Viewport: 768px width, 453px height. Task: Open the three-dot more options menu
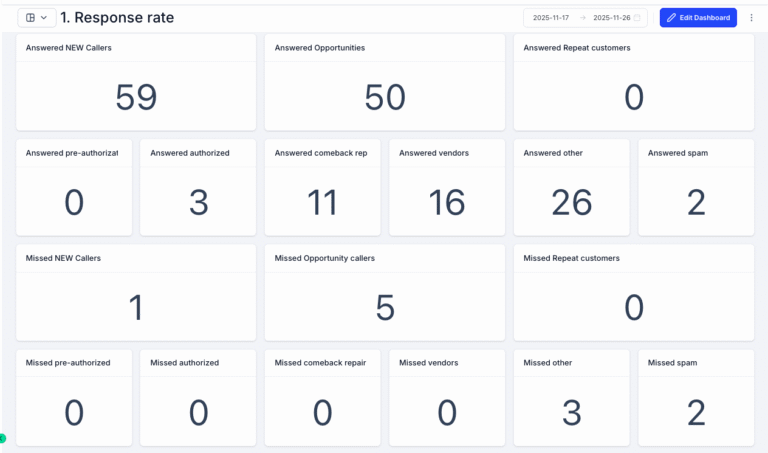tap(751, 18)
